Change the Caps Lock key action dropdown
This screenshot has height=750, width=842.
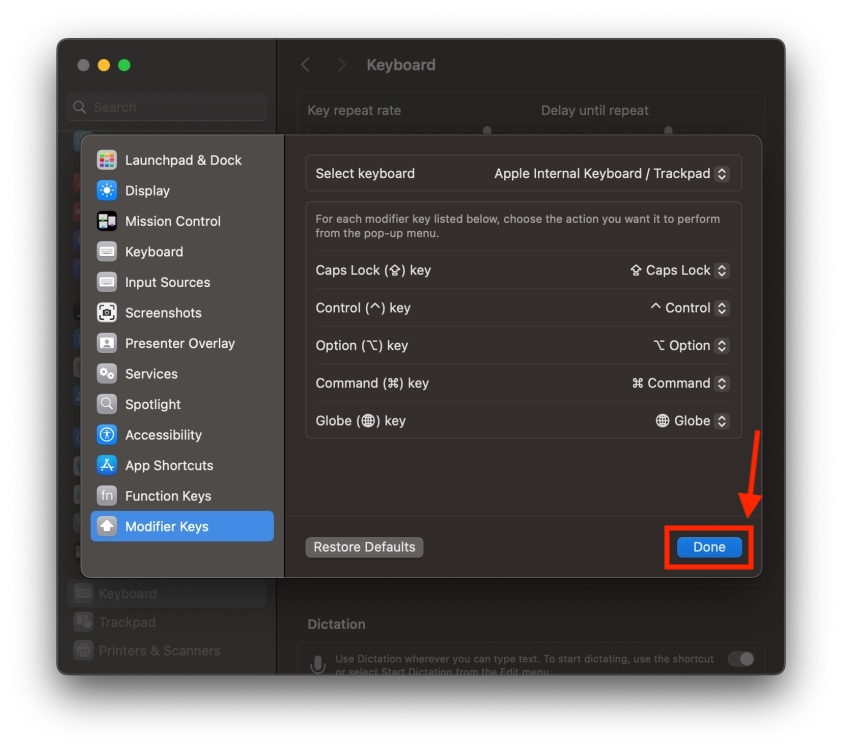click(x=678, y=270)
